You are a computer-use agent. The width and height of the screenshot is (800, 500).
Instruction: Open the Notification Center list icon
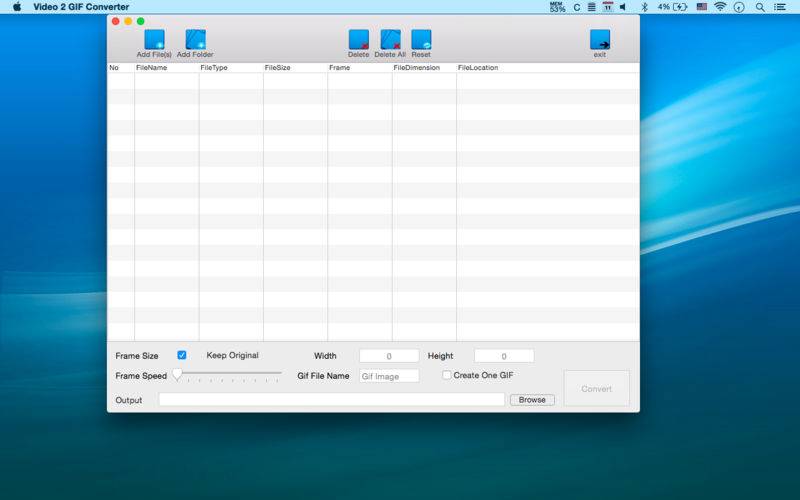coord(780,7)
